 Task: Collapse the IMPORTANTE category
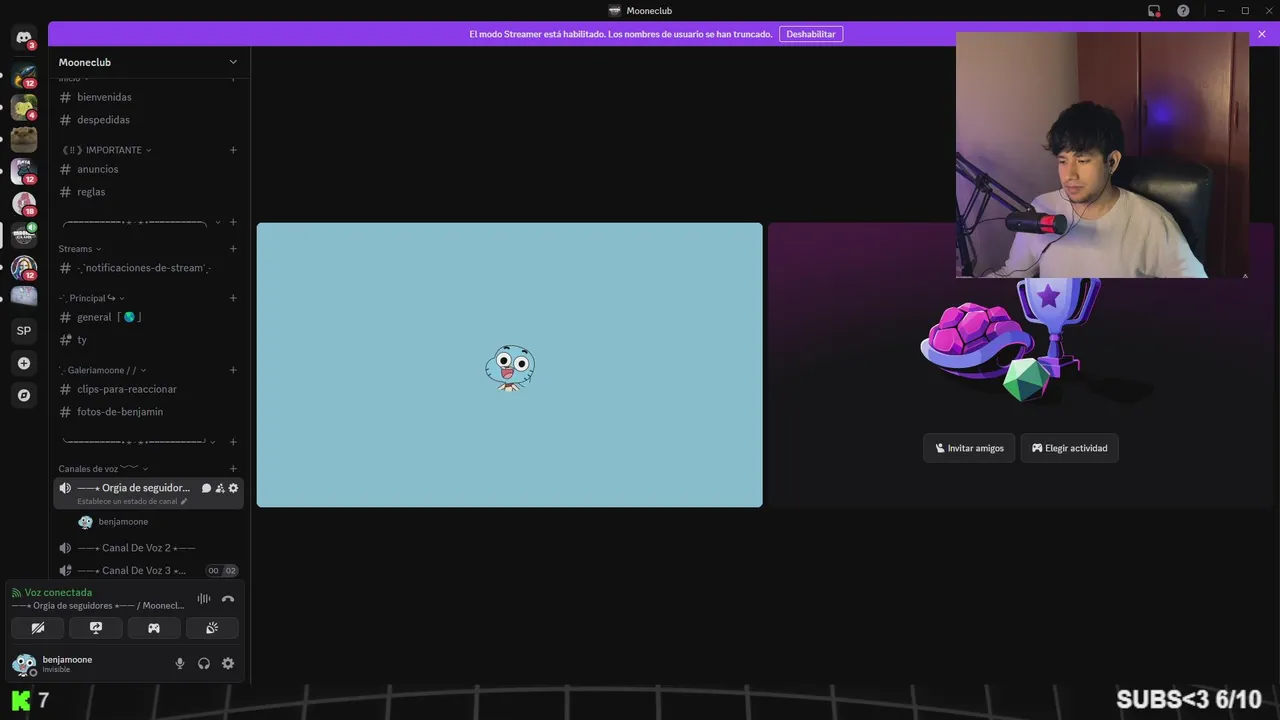click(107, 150)
